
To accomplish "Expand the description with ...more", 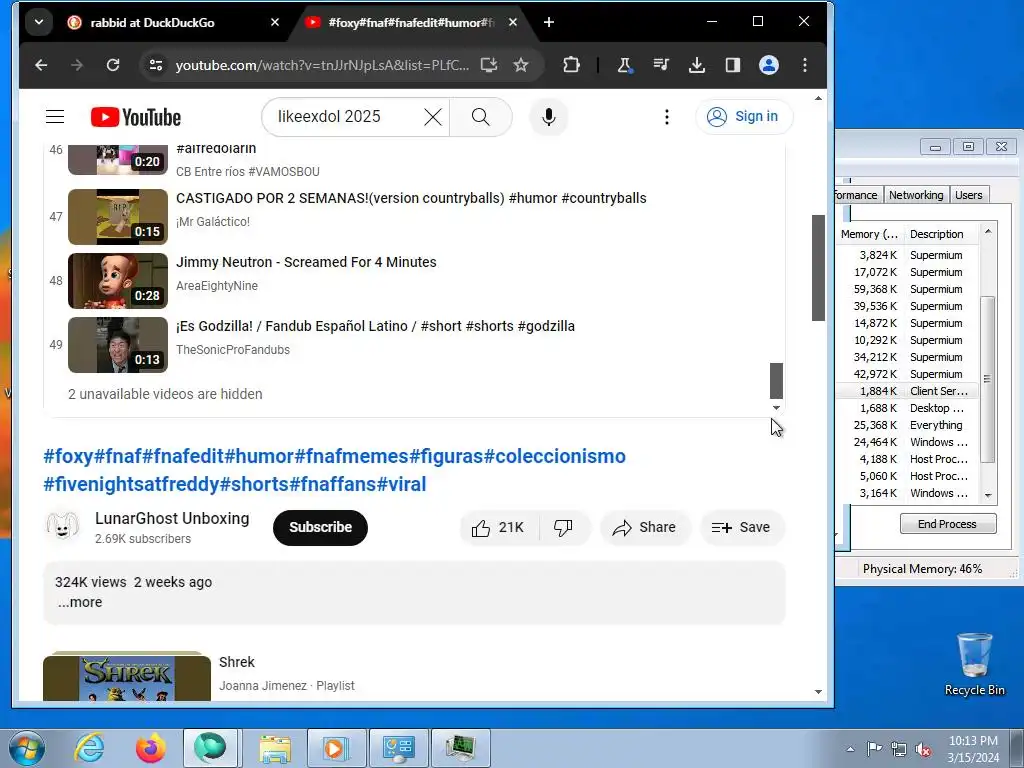I will (x=80, y=602).
